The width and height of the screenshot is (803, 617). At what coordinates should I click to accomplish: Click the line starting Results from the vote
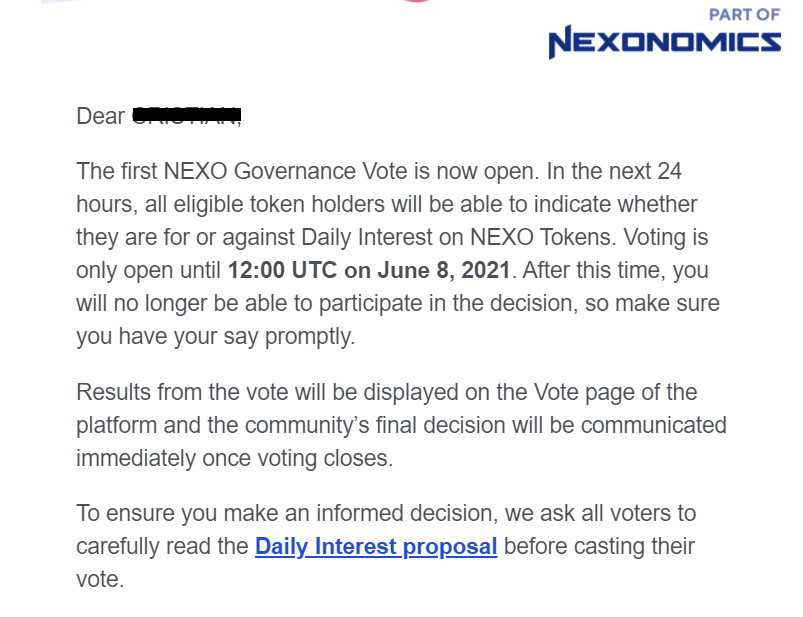coord(387,392)
